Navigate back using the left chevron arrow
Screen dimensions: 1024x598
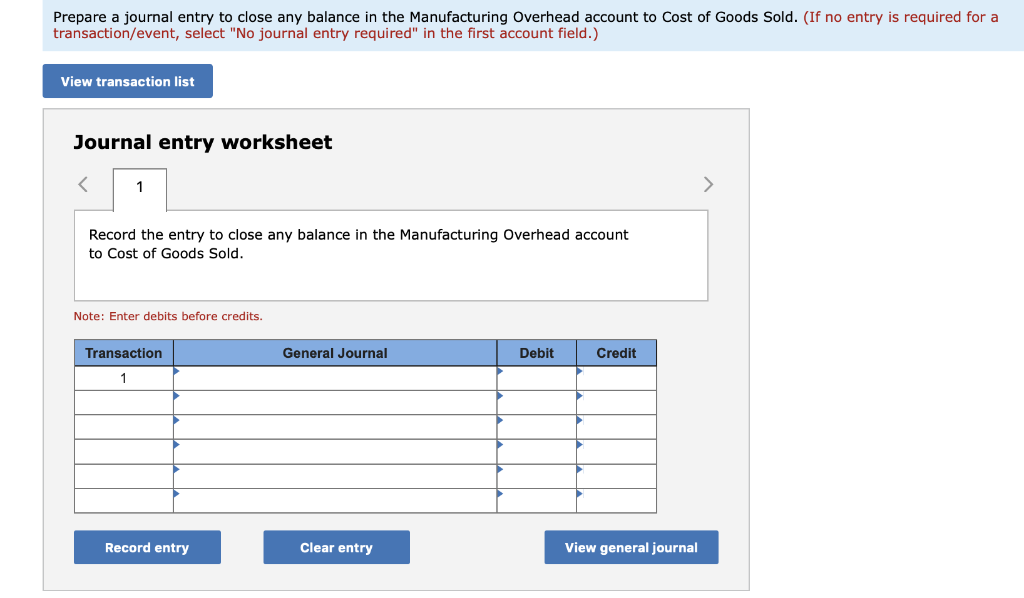click(x=82, y=184)
